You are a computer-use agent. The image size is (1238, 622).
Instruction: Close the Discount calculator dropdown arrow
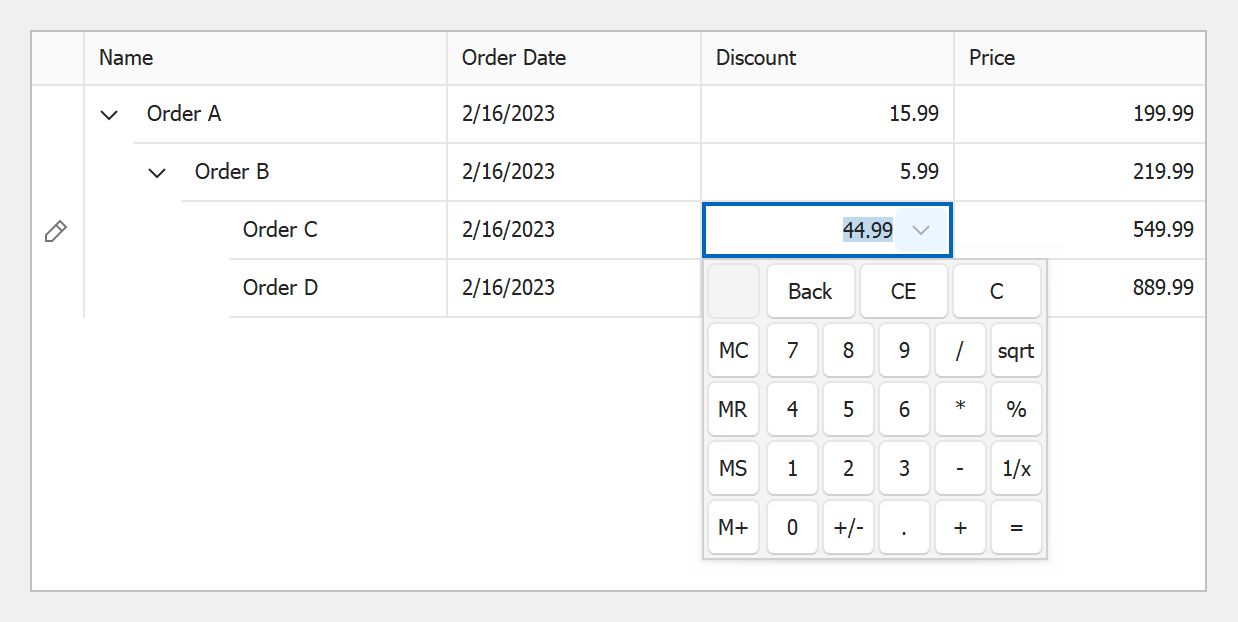point(922,230)
